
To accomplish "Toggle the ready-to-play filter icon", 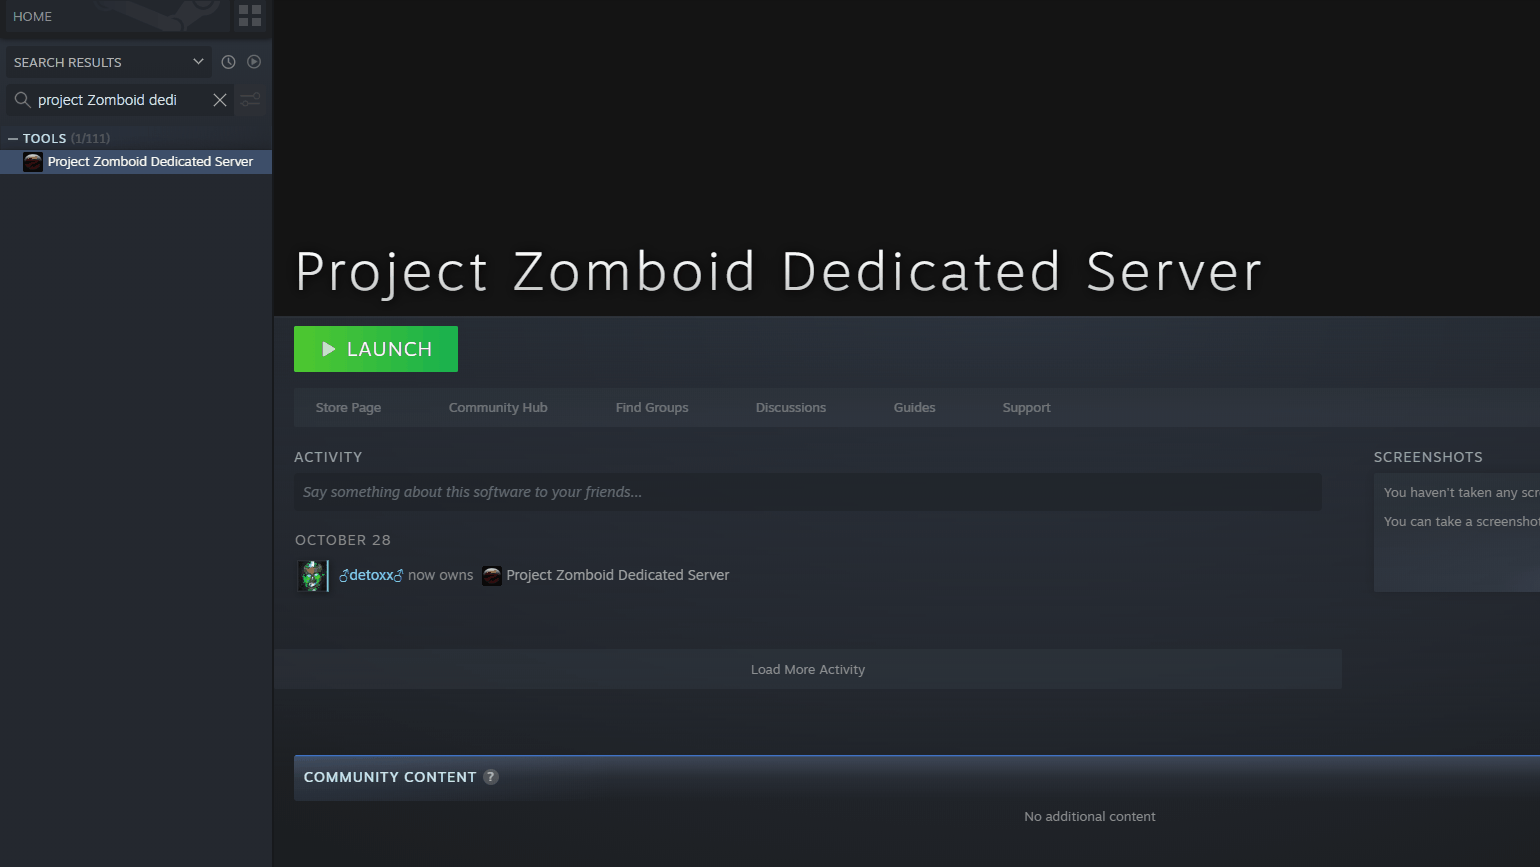I will 254,62.
